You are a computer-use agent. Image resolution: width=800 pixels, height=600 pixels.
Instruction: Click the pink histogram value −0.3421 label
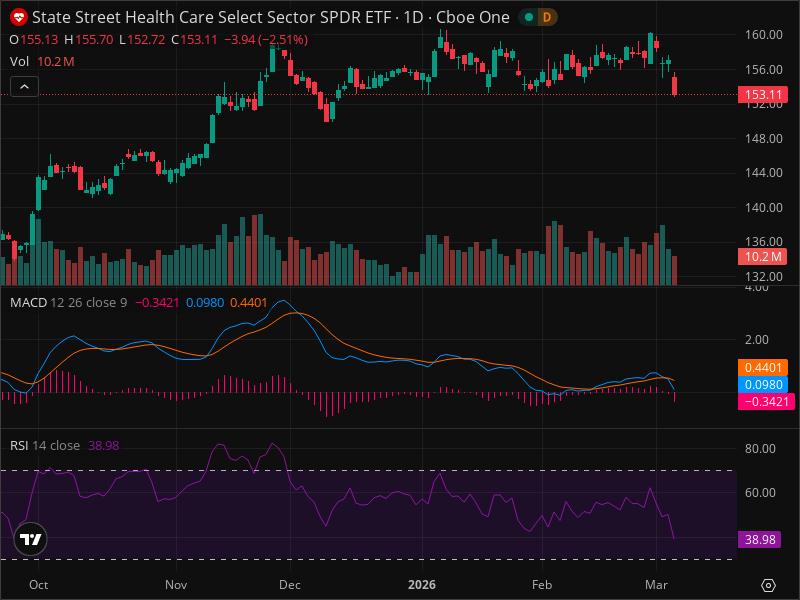click(766, 402)
